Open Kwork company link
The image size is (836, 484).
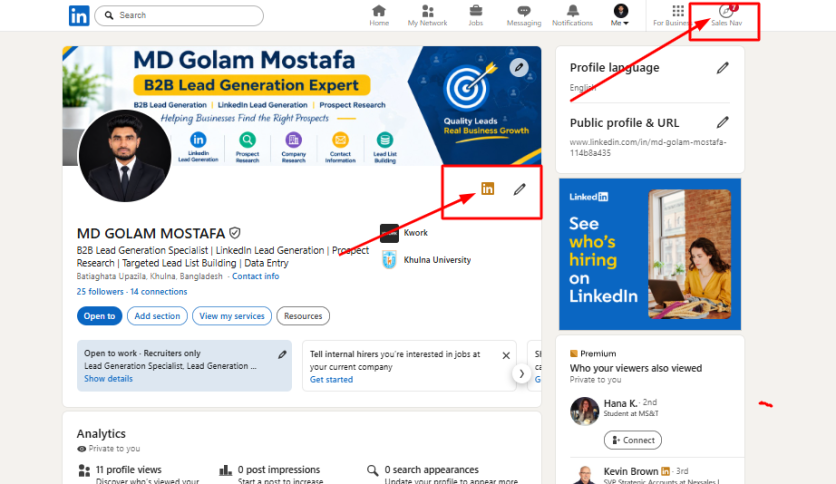(x=415, y=233)
